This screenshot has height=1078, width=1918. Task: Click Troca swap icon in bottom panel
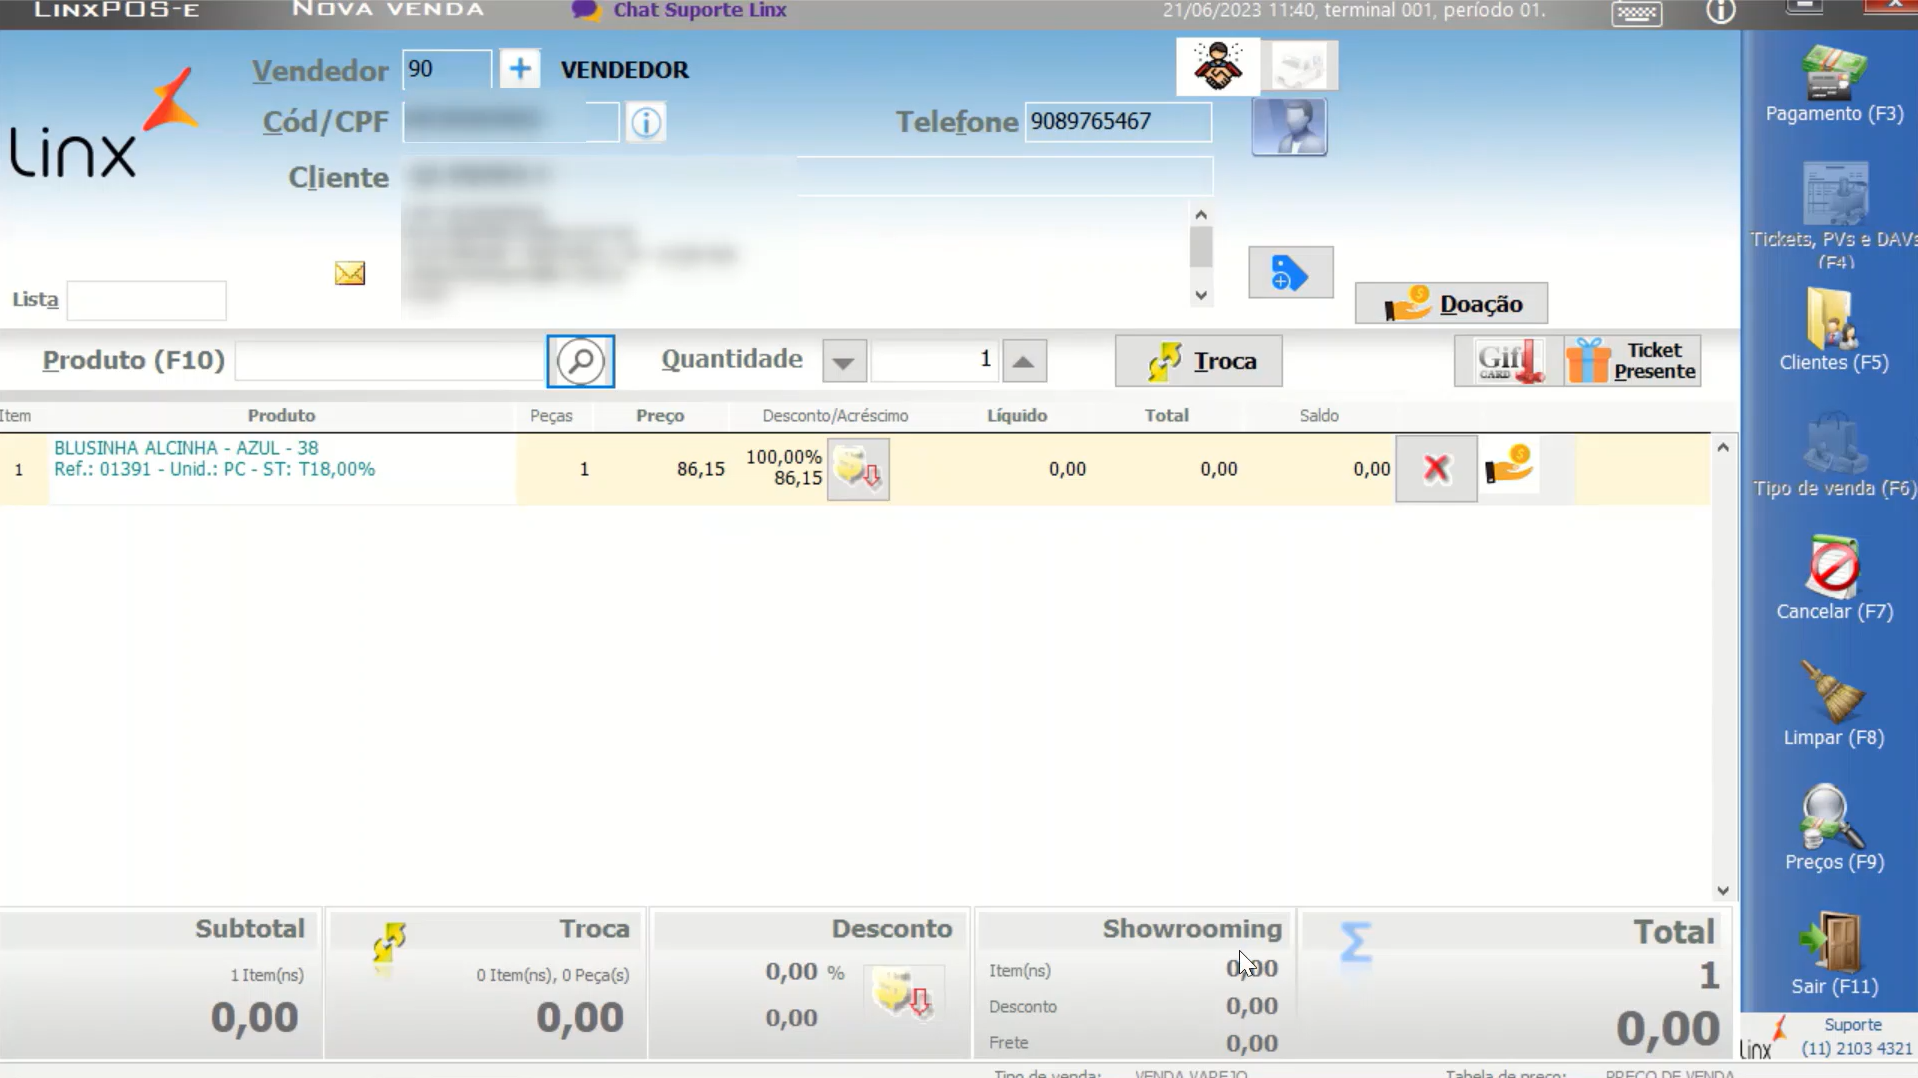point(389,943)
